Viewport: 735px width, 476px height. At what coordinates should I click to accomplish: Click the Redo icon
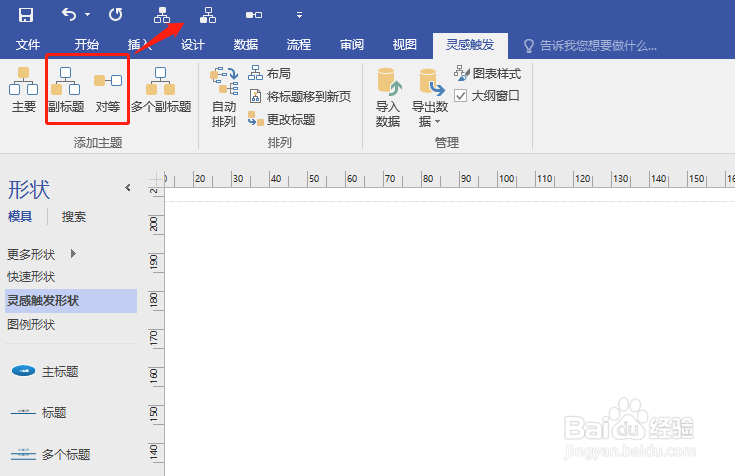coord(115,15)
